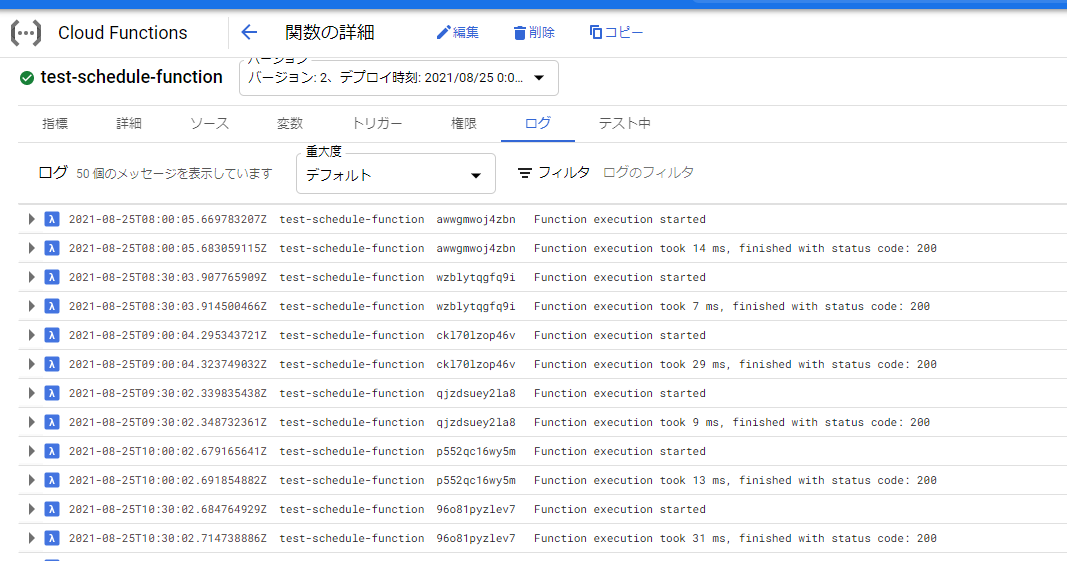Click lambda icon on 08:30:03.907 row
Viewport: 1067px width, 561px height.
click(52, 277)
